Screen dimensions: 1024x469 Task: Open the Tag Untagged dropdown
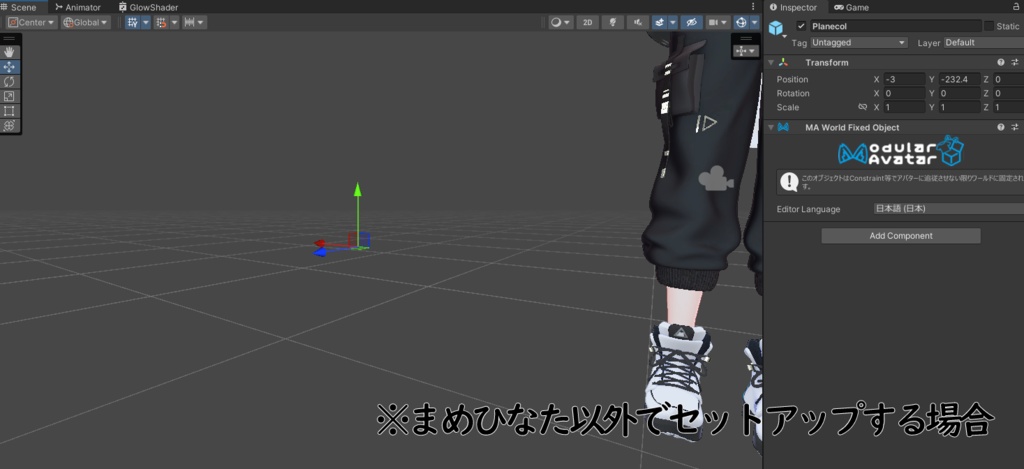click(x=859, y=42)
